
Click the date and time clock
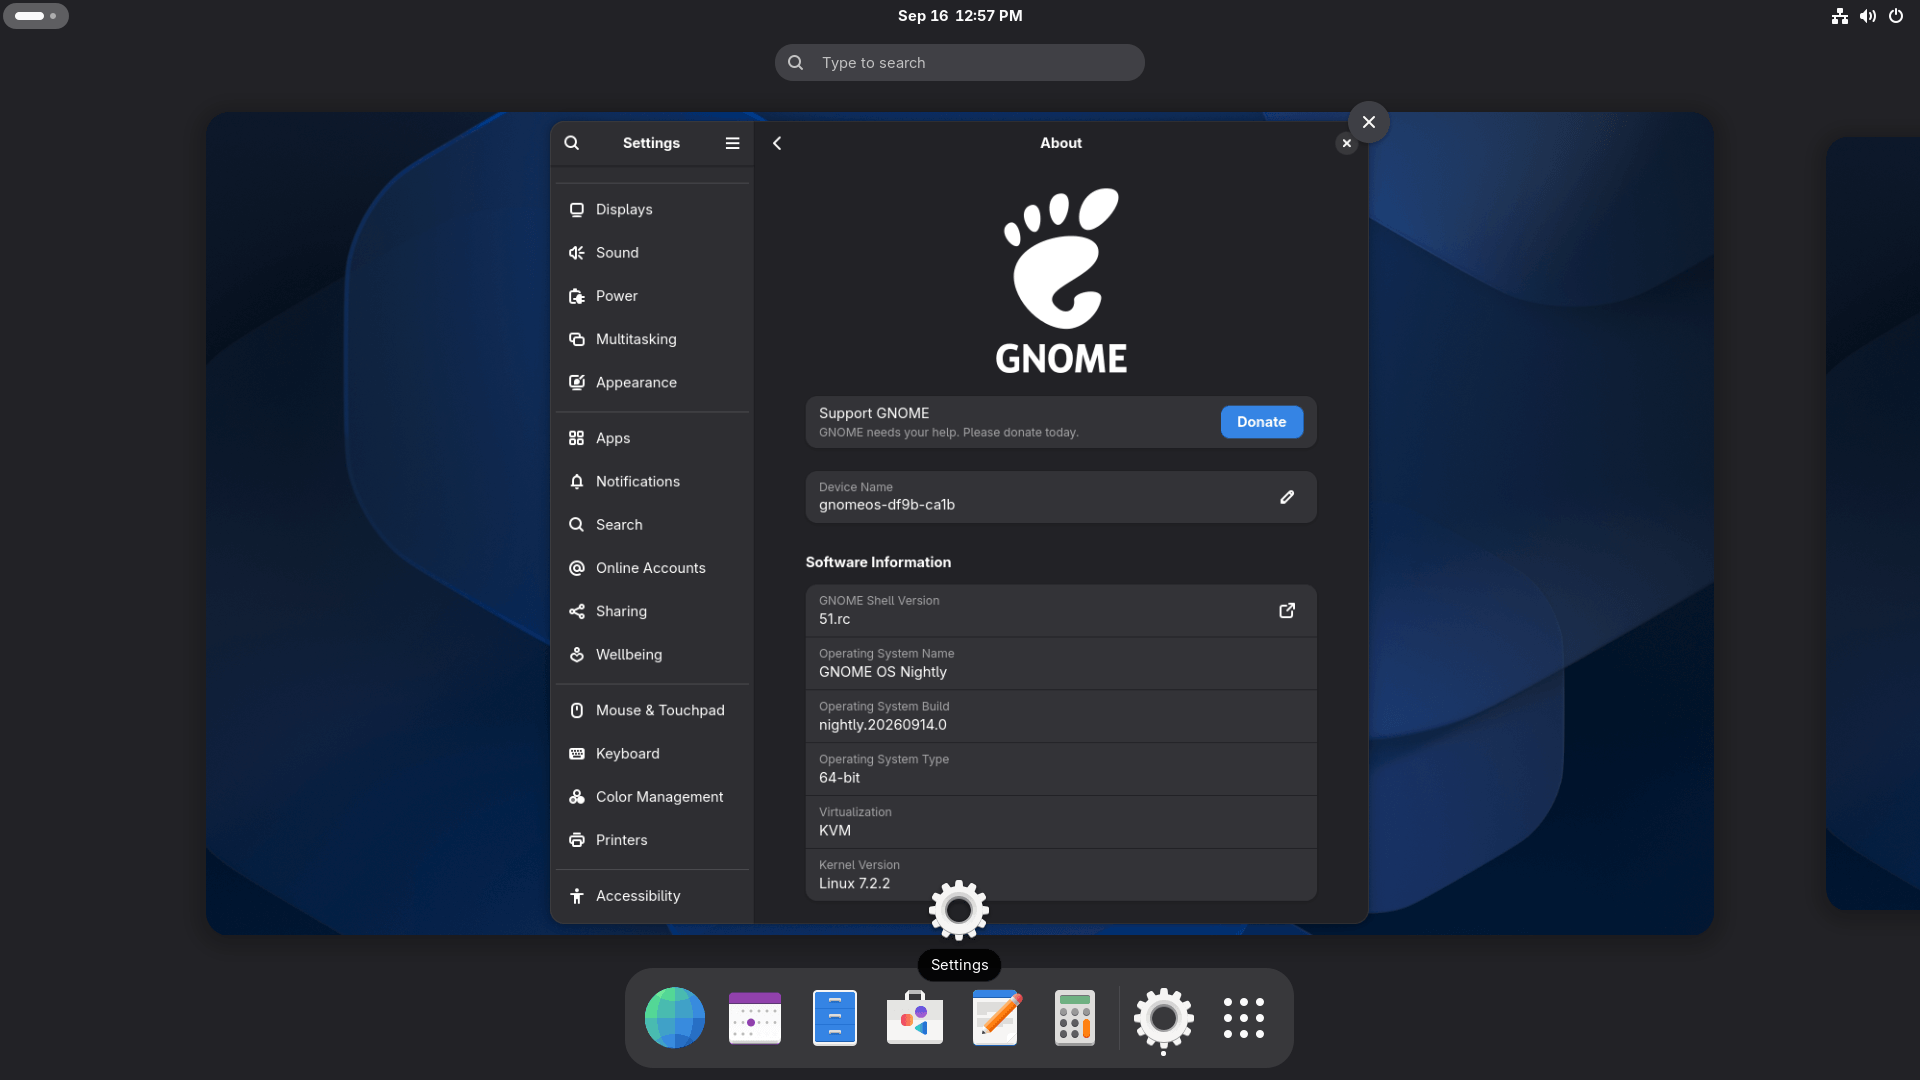(960, 16)
